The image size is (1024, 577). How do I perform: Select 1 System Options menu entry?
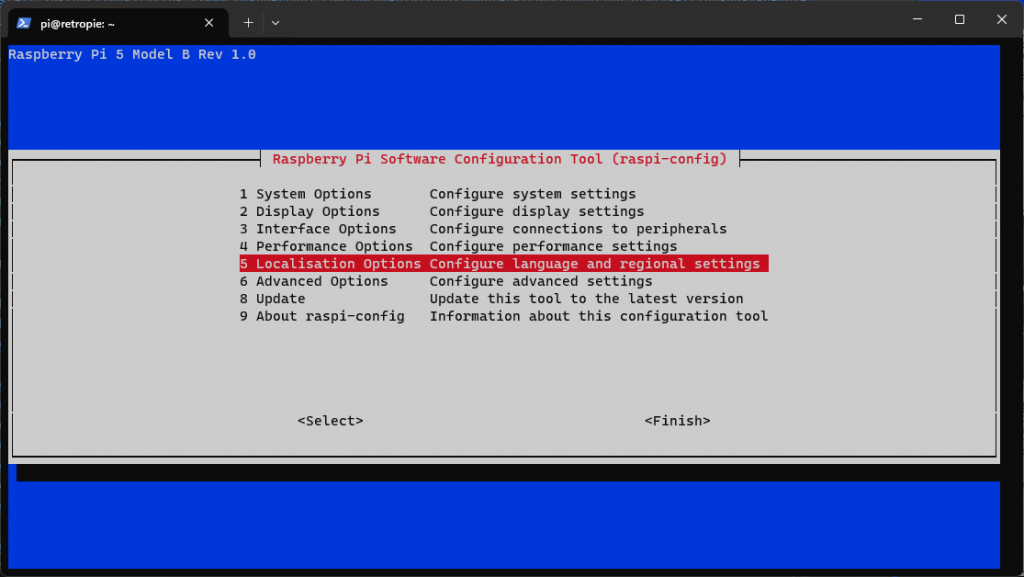click(305, 194)
